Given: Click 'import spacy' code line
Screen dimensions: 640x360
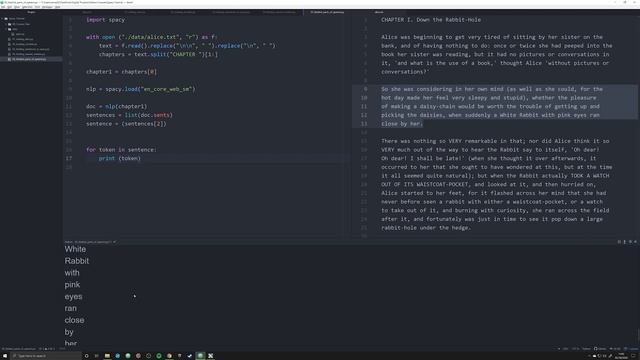Looking at the screenshot, I should (x=105, y=20).
